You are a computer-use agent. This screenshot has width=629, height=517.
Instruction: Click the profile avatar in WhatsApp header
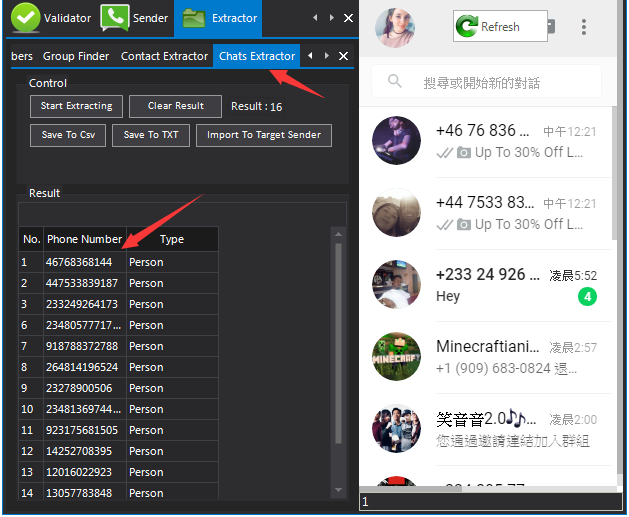pyautogui.click(x=395, y=28)
